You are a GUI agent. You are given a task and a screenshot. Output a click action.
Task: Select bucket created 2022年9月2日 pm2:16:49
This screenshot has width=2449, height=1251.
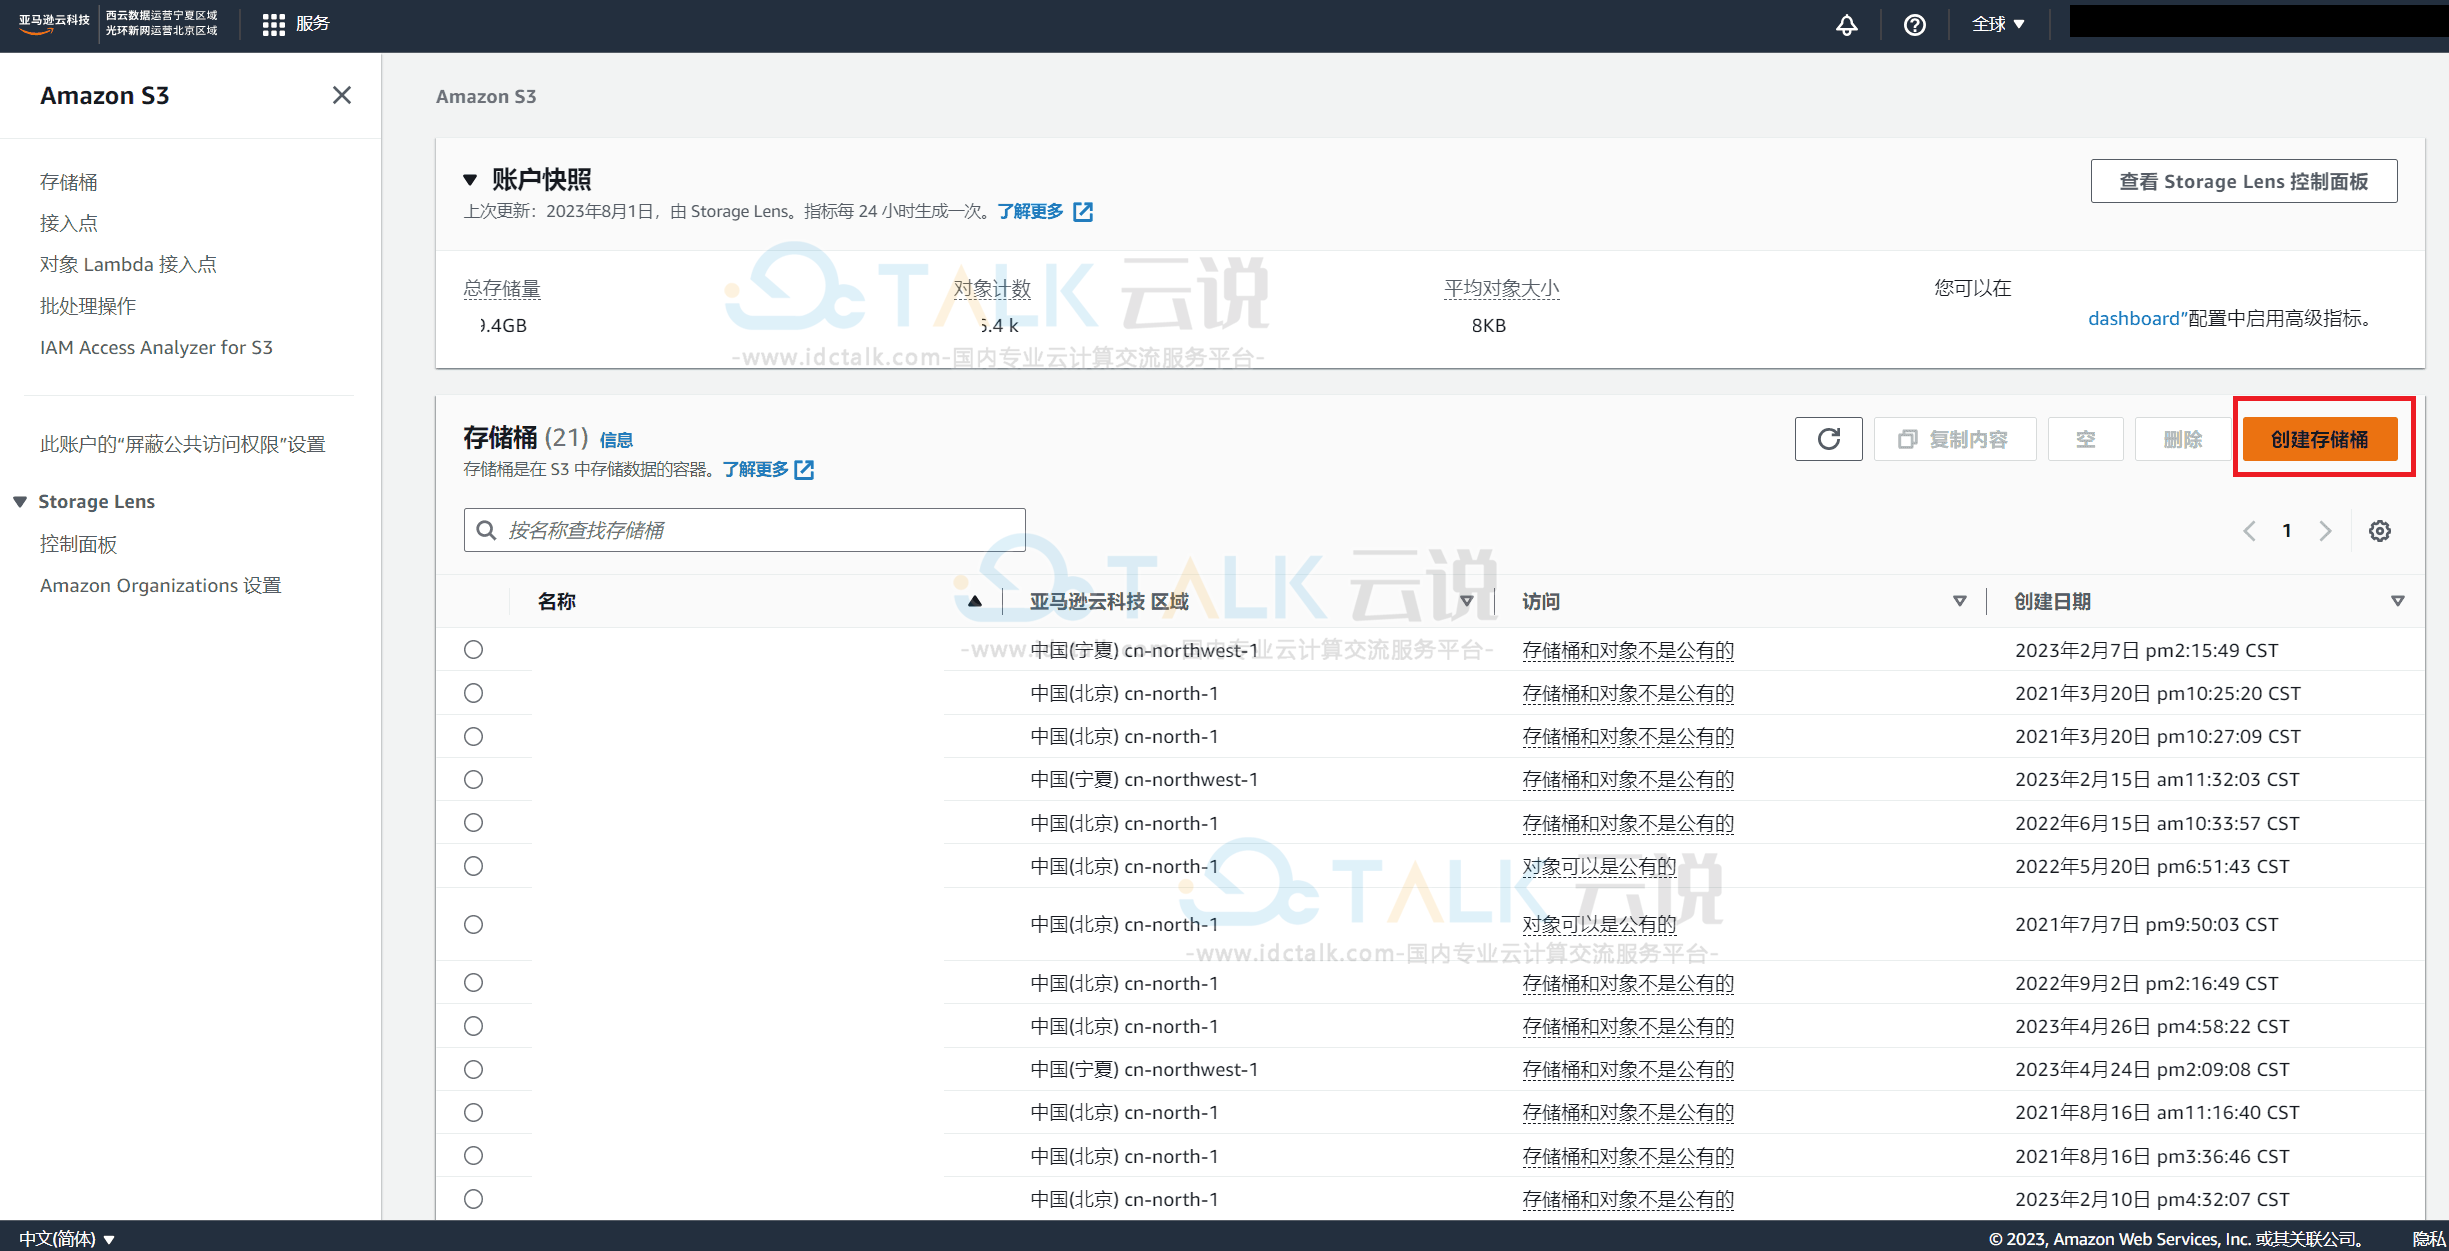pyautogui.click(x=474, y=983)
